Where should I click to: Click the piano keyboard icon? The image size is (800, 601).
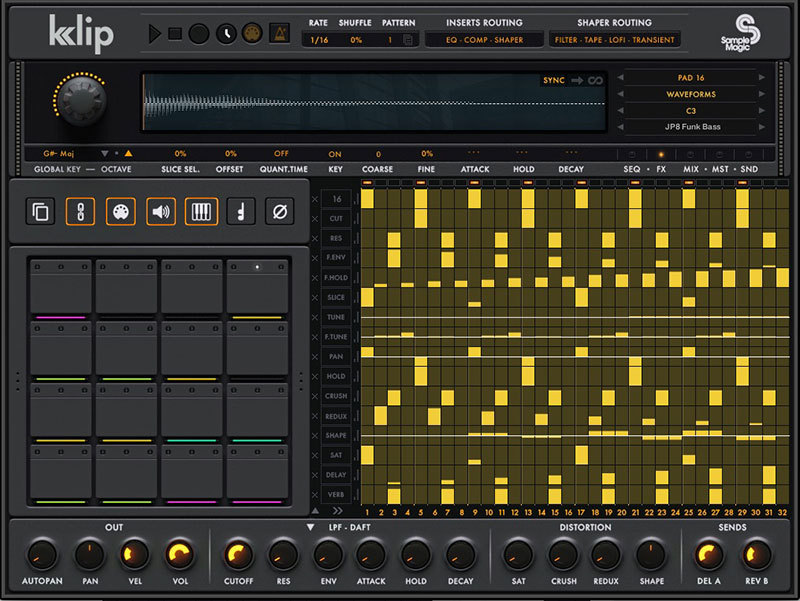click(x=199, y=212)
